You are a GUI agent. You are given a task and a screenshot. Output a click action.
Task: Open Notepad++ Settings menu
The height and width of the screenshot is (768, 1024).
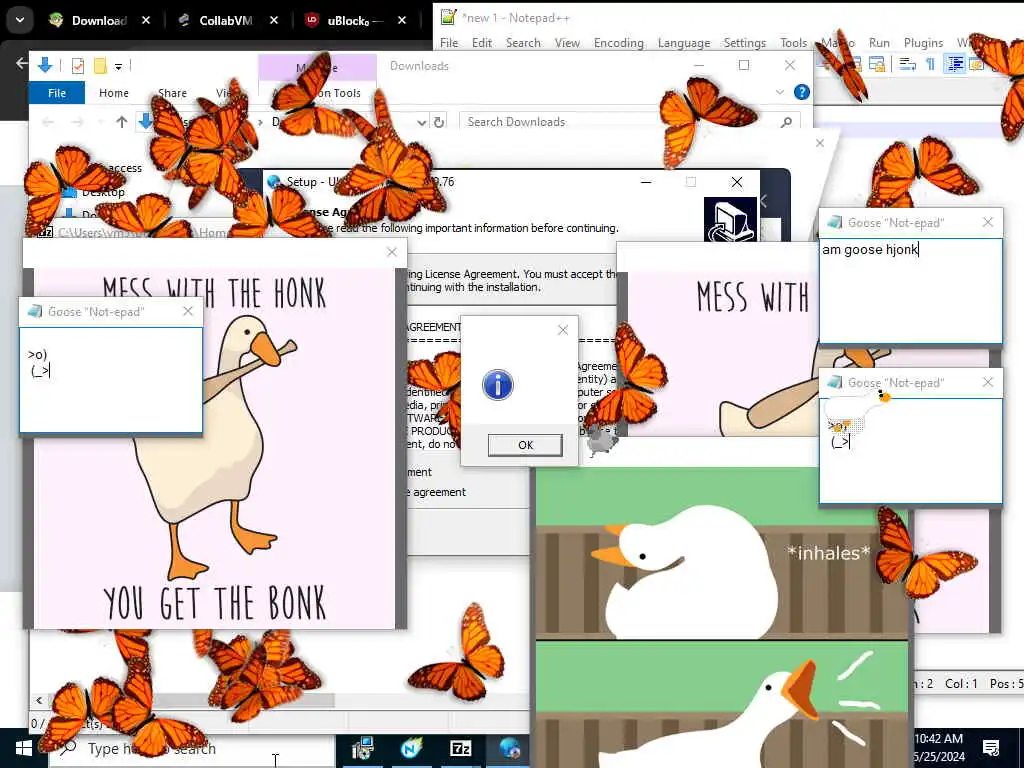[x=744, y=42]
